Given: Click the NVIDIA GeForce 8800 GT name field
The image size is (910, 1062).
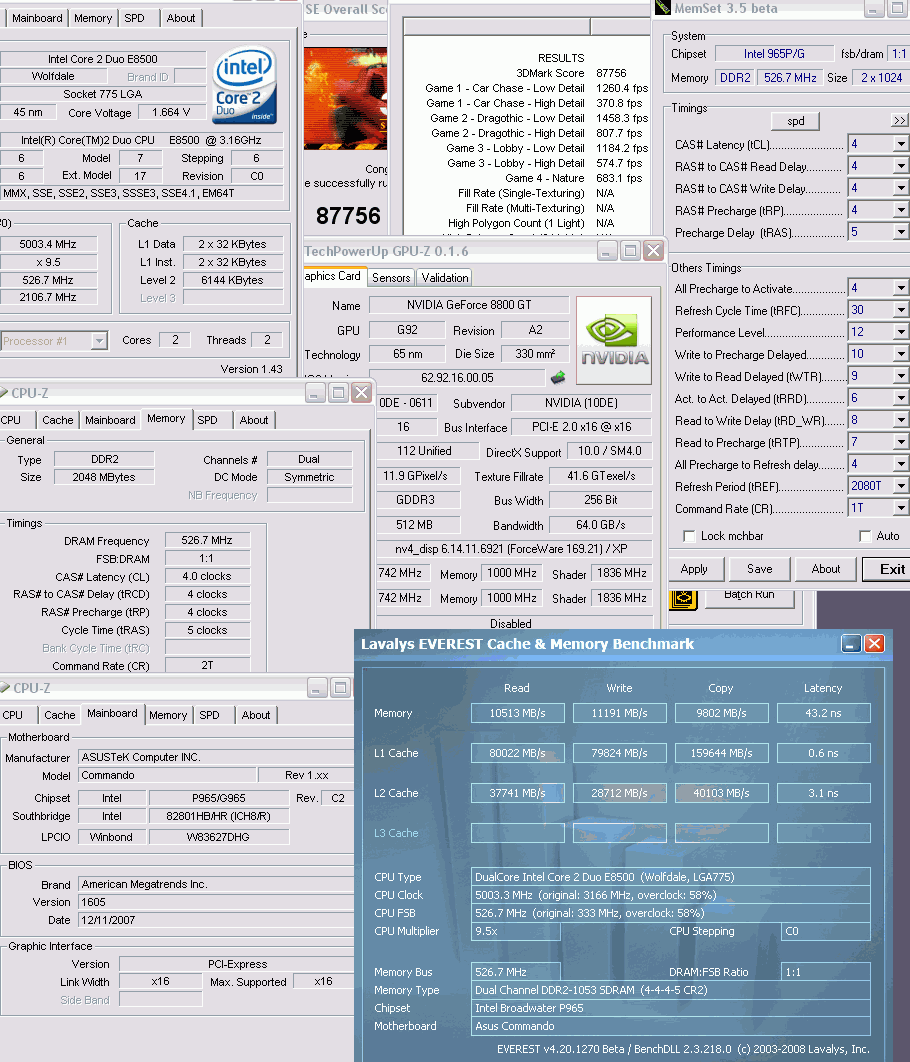Looking at the screenshot, I should tap(469, 305).
